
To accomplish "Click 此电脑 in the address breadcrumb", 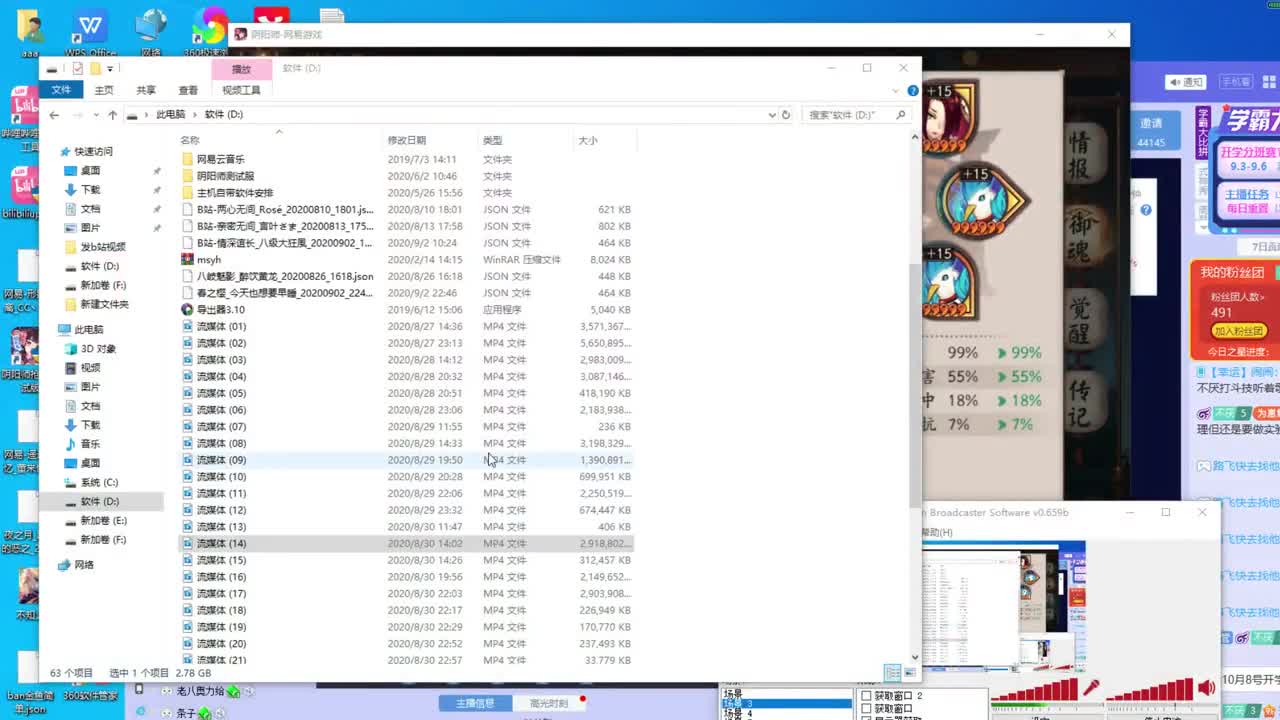I will (x=171, y=115).
